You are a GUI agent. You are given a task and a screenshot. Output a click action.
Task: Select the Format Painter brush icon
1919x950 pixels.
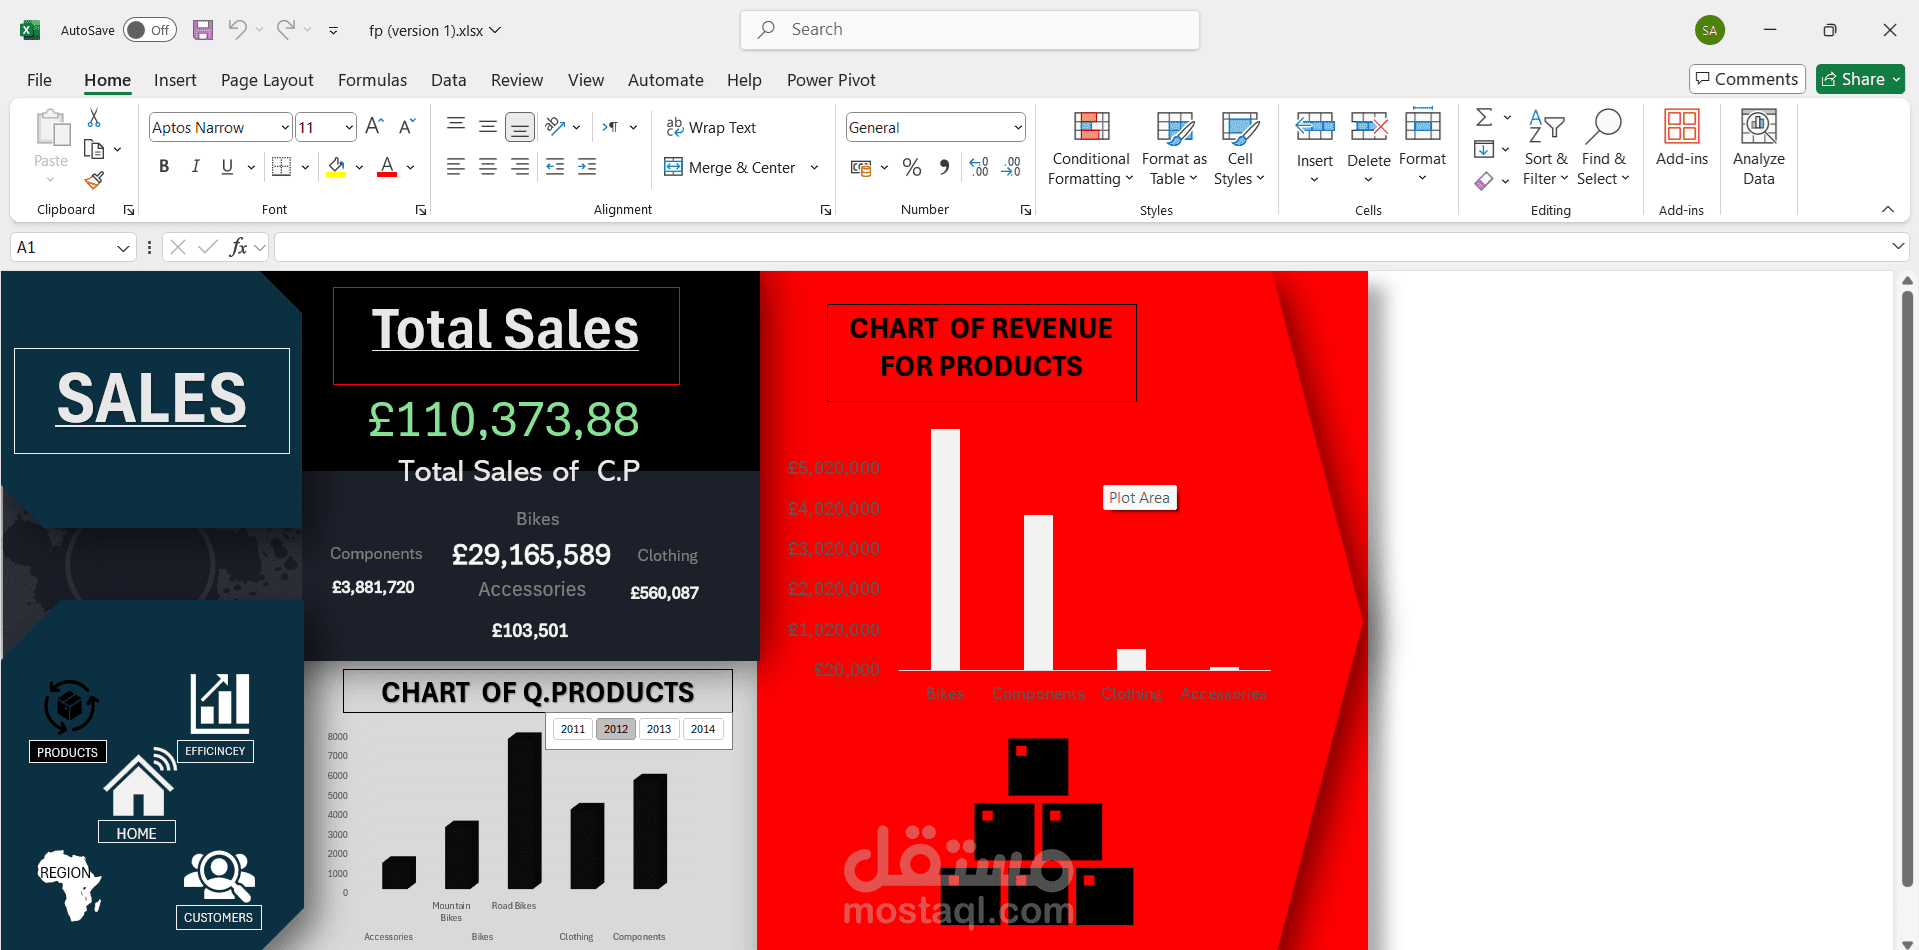tap(94, 180)
